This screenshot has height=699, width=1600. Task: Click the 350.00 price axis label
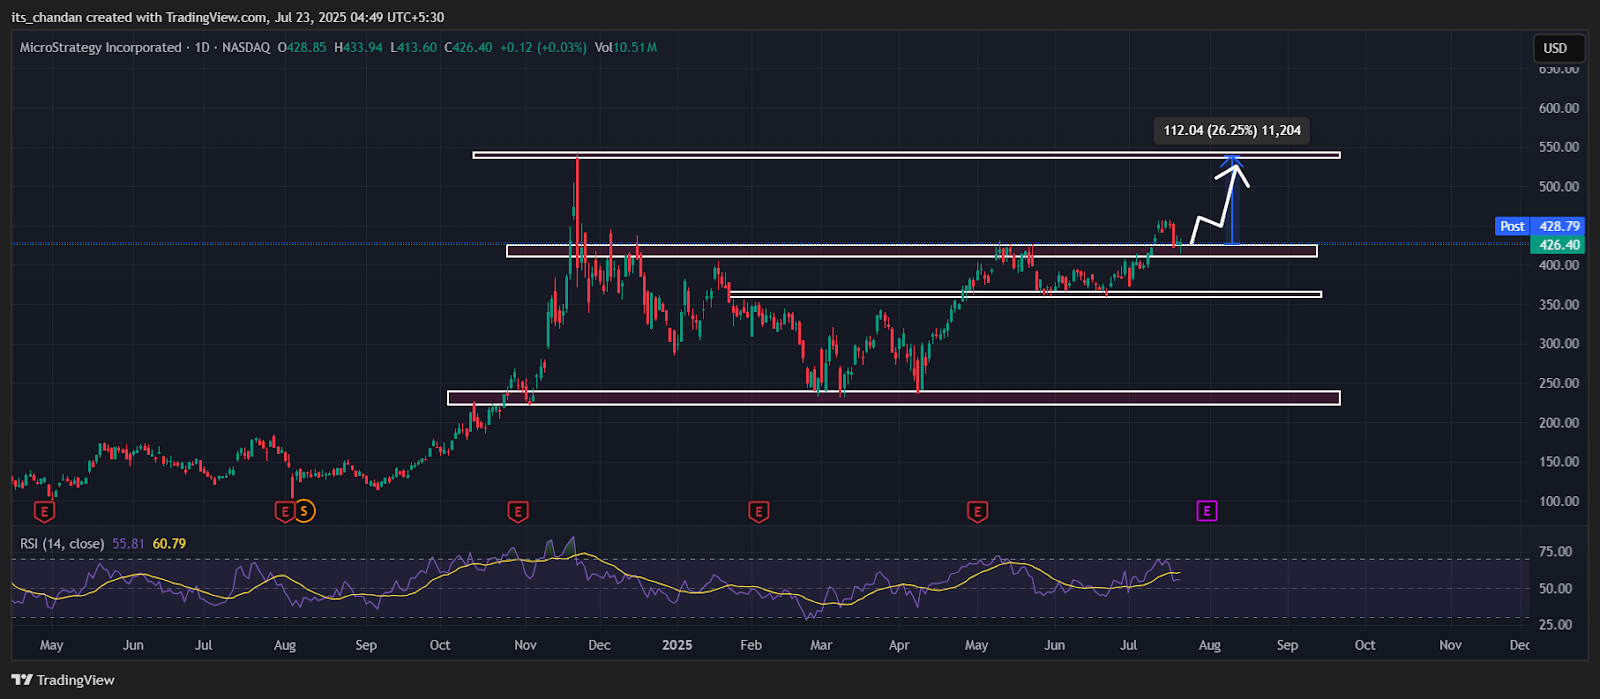pos(1559,305)
